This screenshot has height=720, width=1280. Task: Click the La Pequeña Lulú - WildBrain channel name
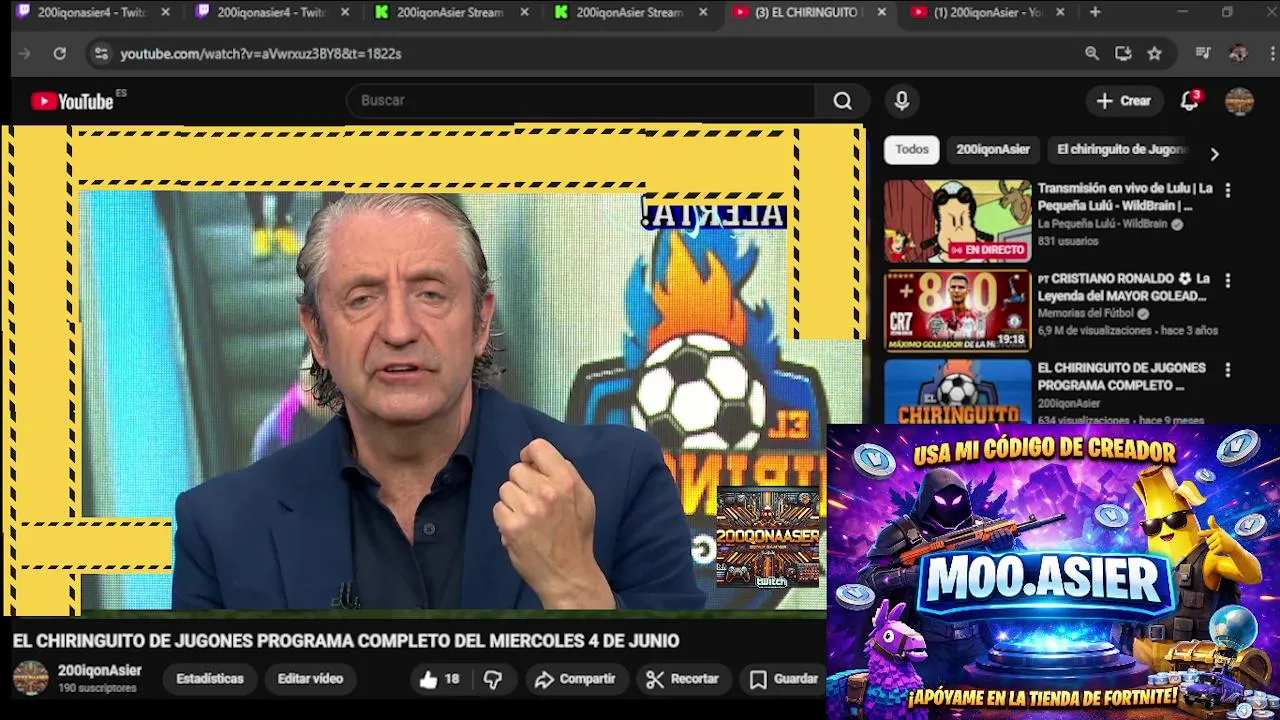(x=1102, y=225)
